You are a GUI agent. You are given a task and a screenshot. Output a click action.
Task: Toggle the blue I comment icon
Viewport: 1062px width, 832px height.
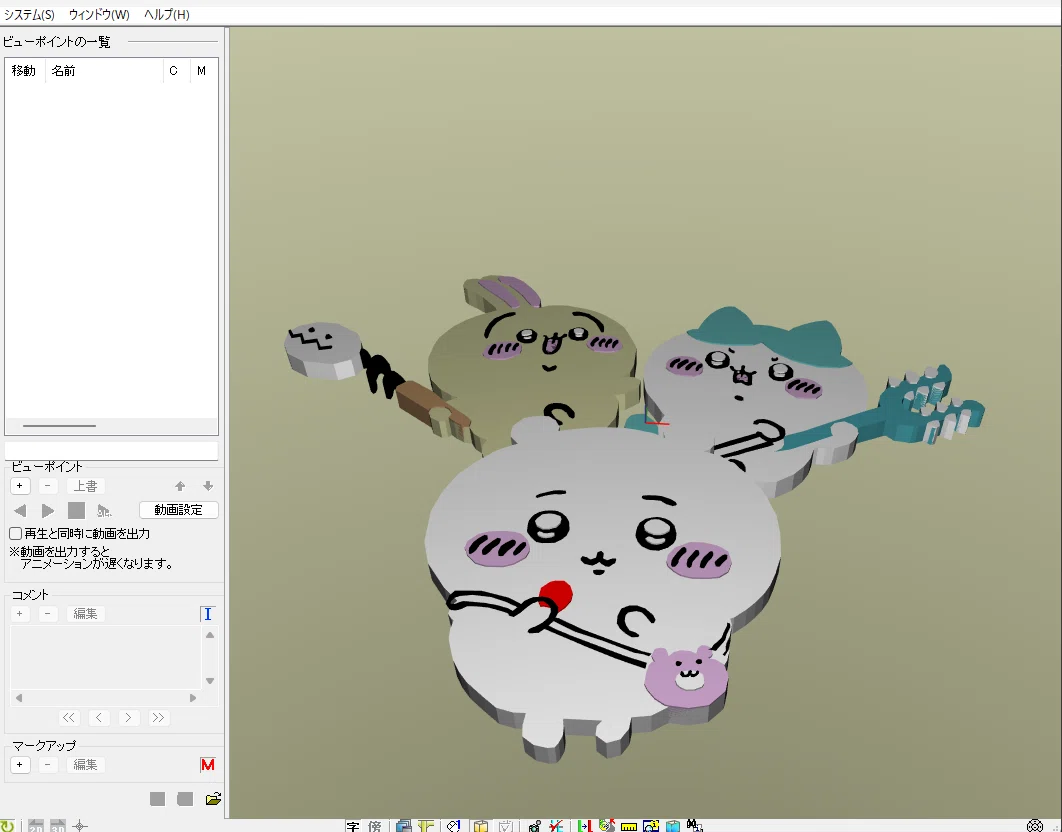click(208, 614)
